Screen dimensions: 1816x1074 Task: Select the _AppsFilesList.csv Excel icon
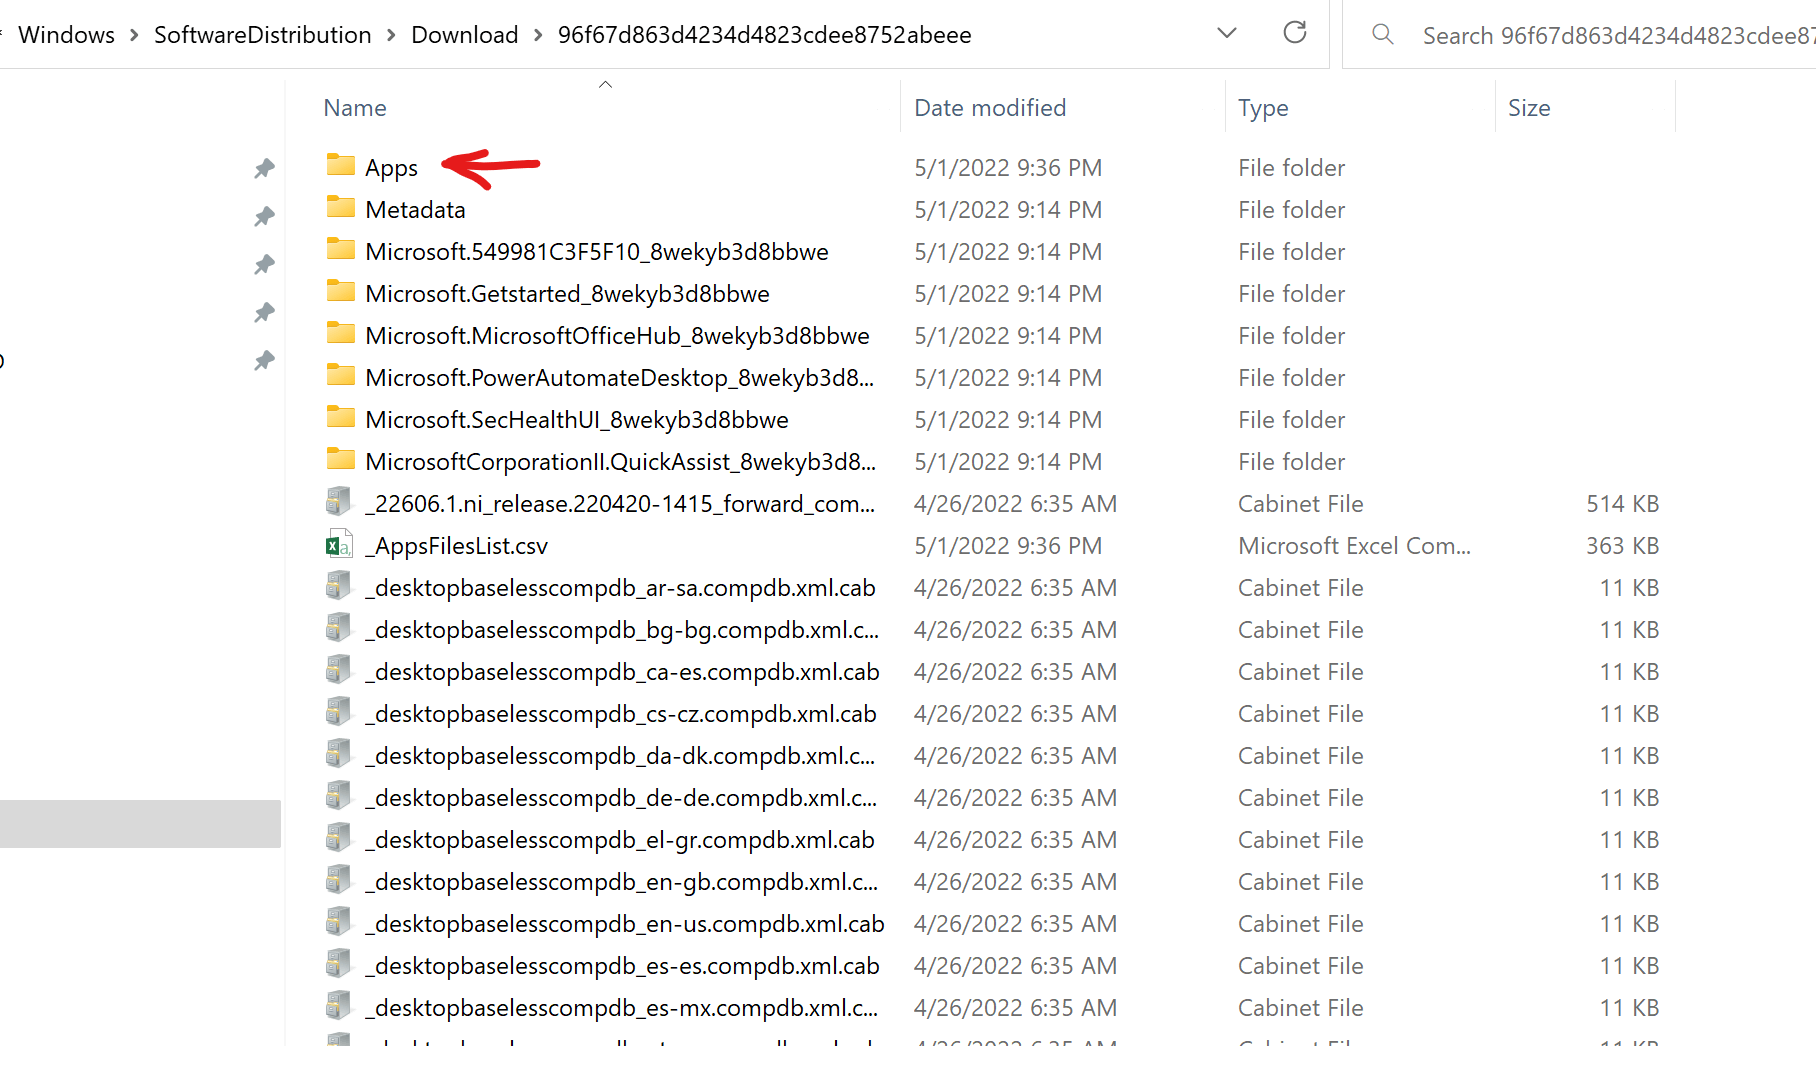click(339, 543)
